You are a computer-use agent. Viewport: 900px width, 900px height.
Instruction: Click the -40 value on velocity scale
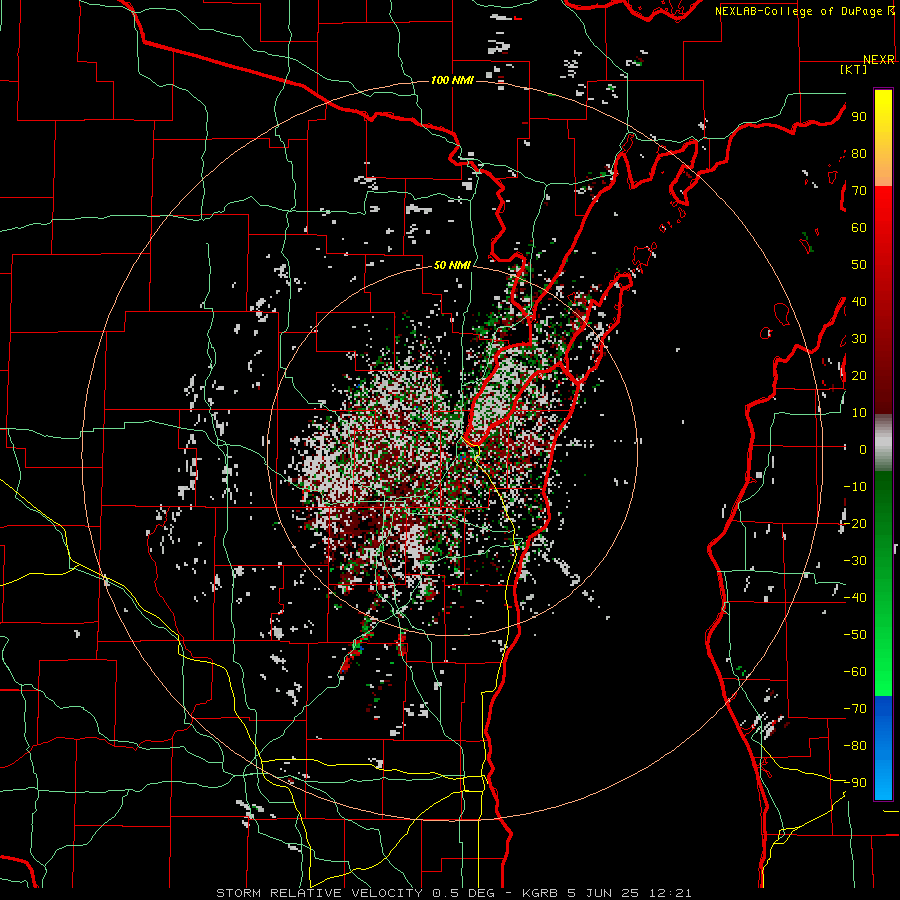click(855, 598)
